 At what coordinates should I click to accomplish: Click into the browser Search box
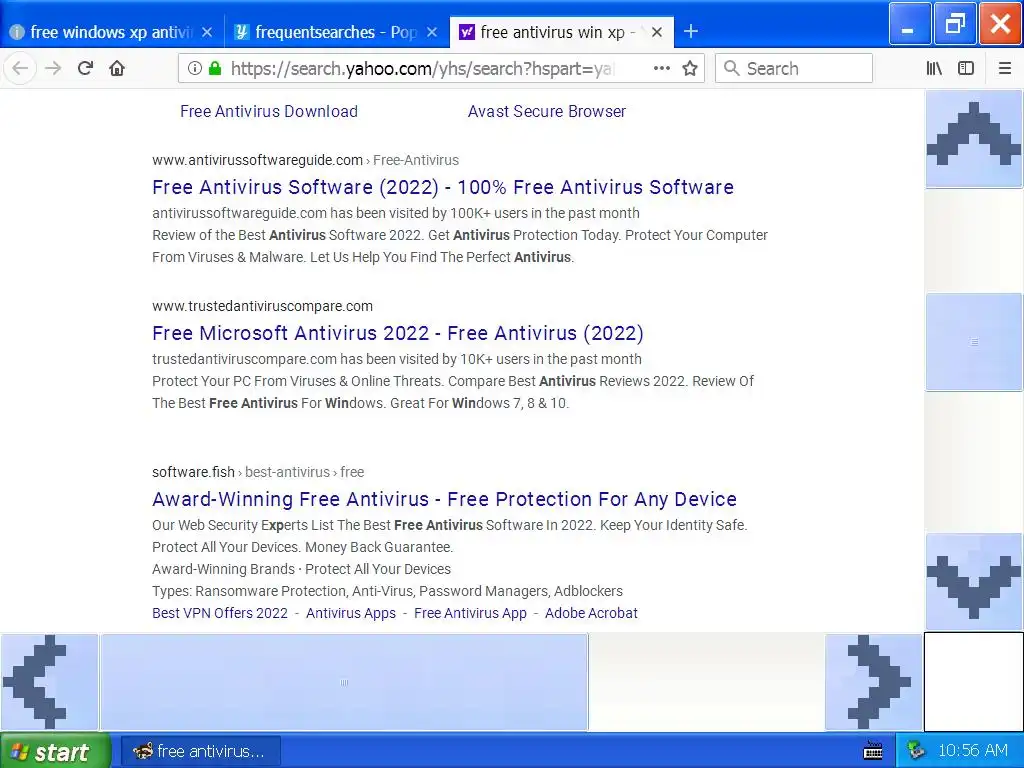pos(794,68)
